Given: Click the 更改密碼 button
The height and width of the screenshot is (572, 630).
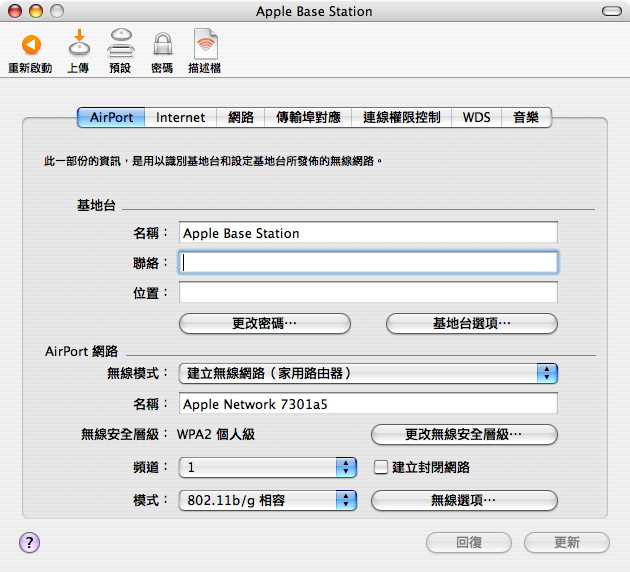Looking at the screenshot, I should click(x=265, y=323).
